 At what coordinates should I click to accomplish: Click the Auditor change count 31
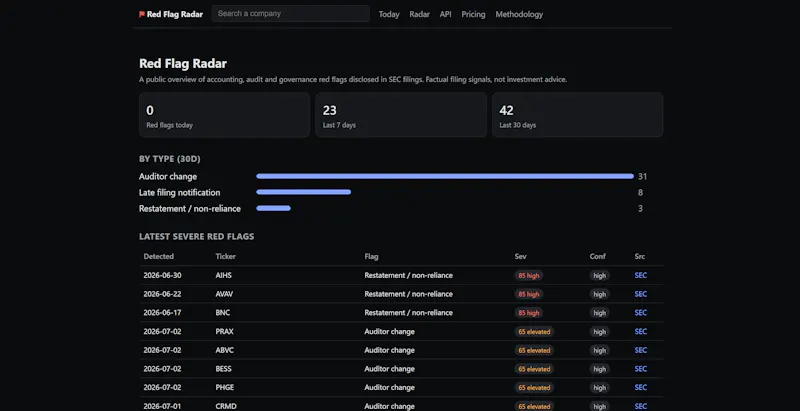[x=642, y=176]
